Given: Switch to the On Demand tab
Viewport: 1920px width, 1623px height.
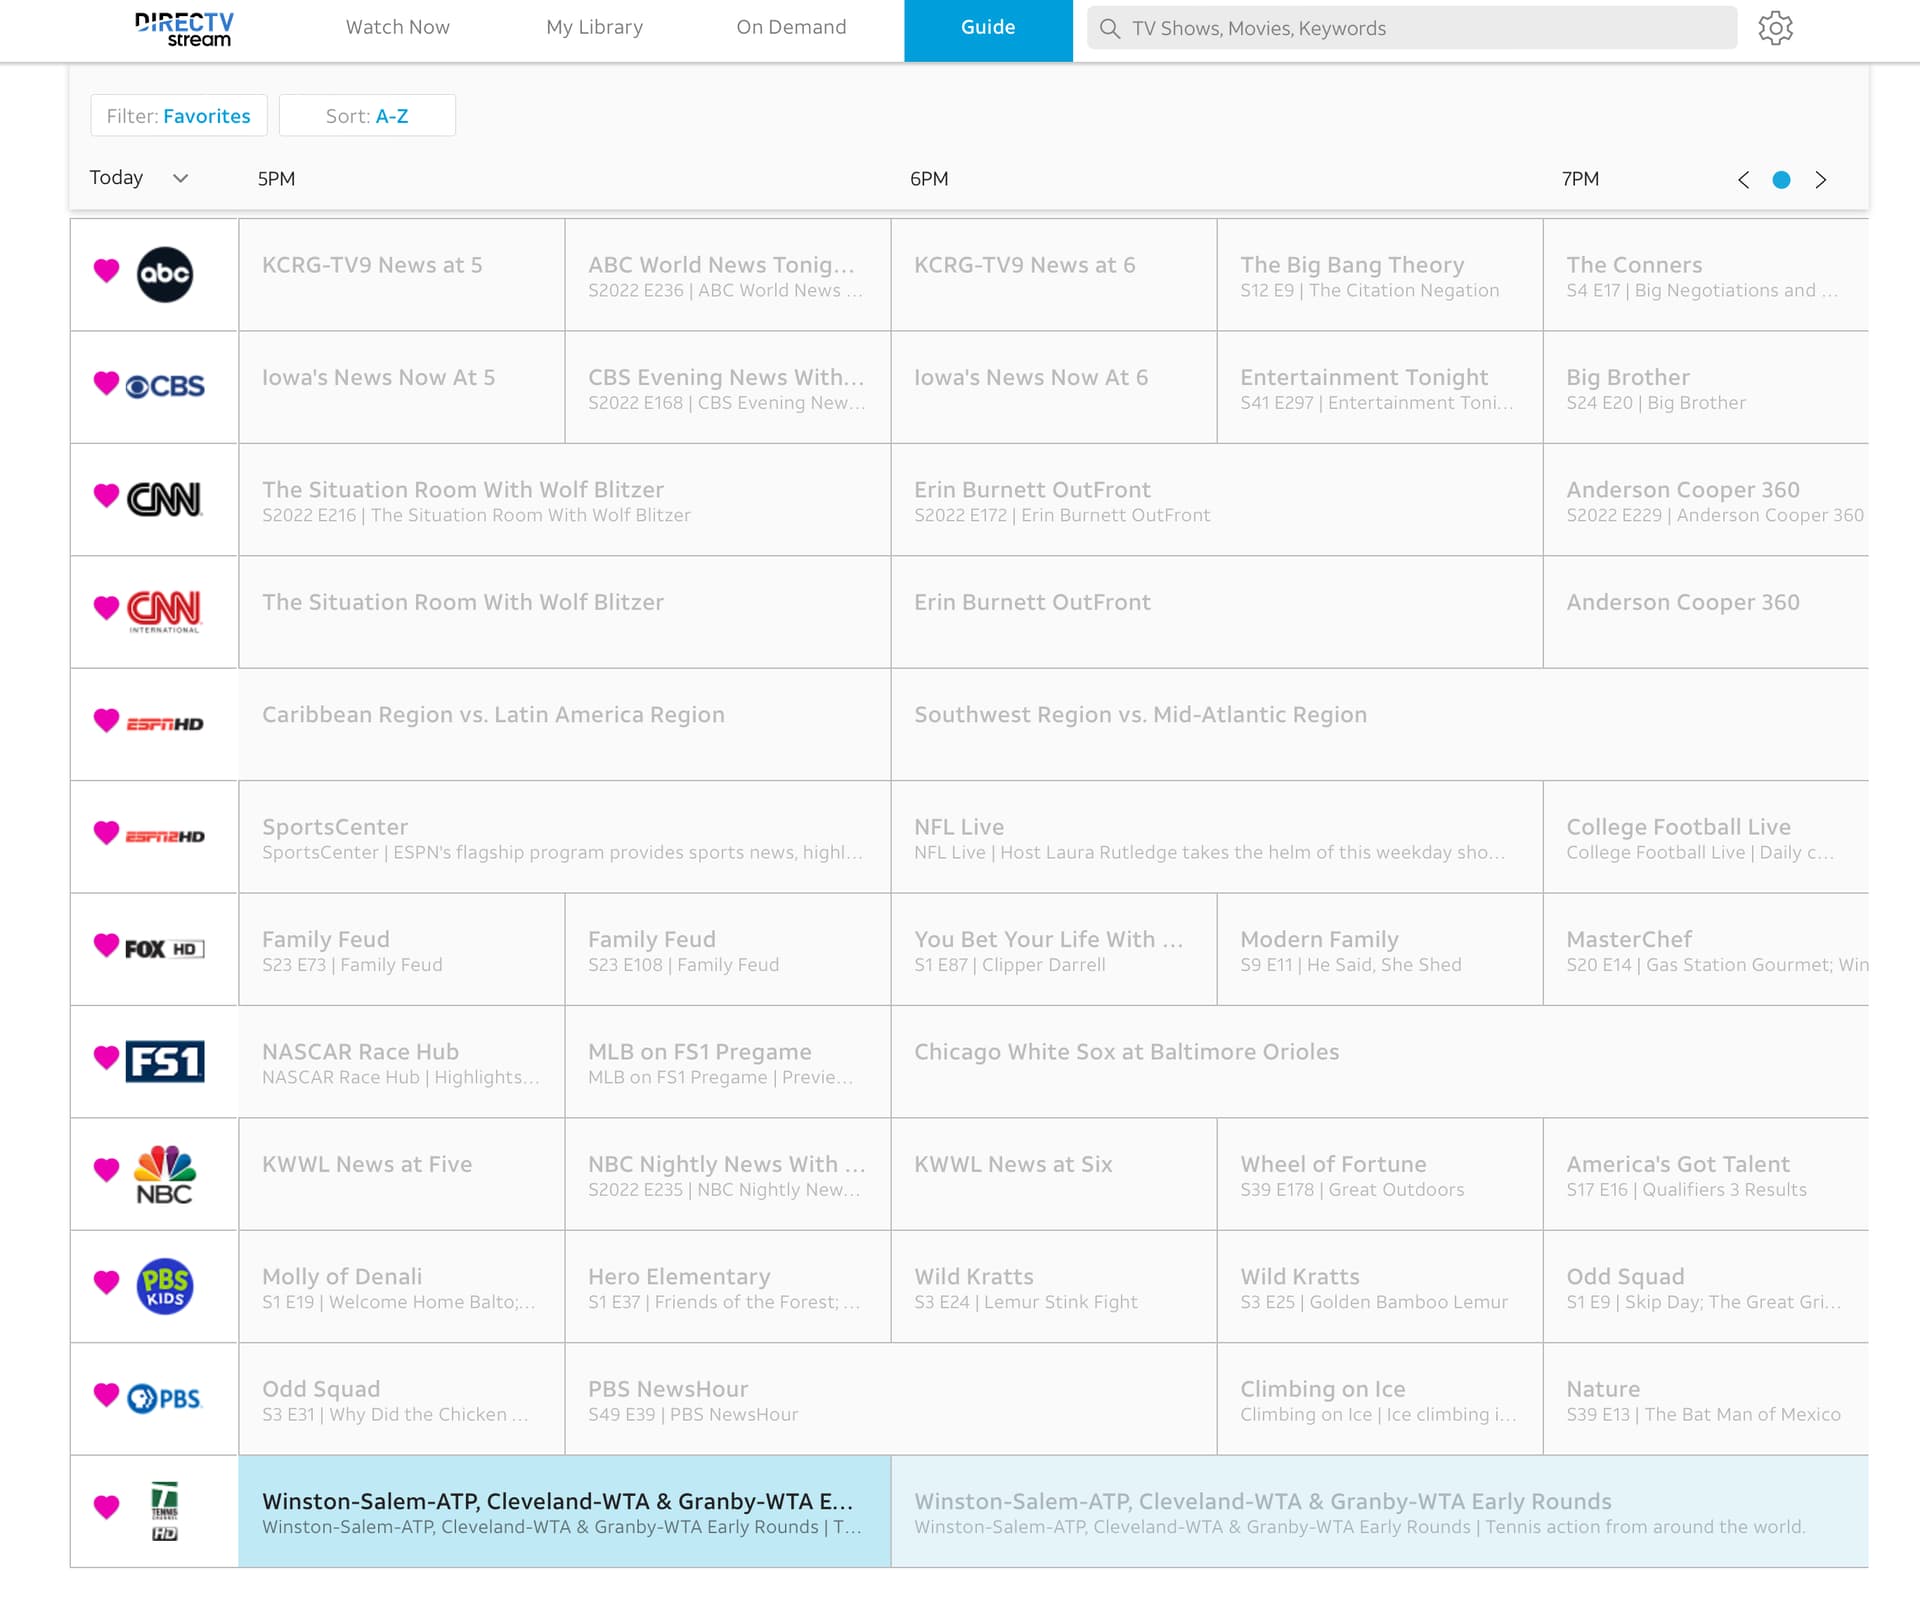Looking at the screenshot, I should tap(791, 28).
